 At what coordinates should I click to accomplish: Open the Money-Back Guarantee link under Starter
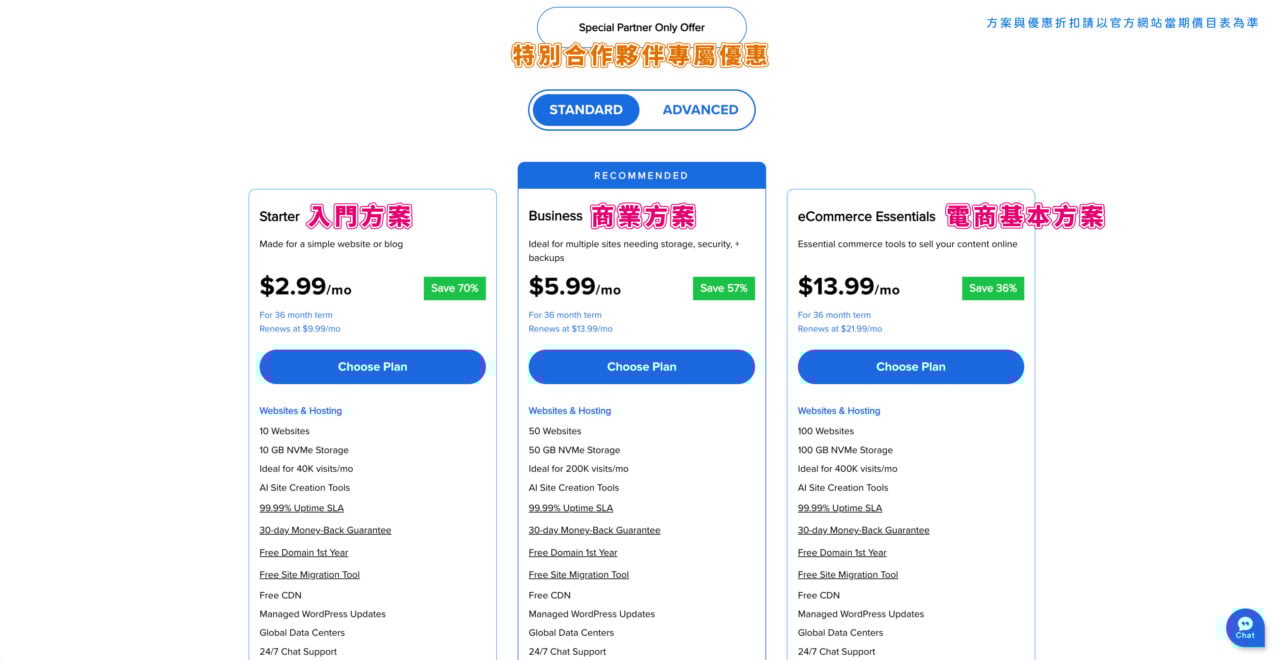point(324,530)
